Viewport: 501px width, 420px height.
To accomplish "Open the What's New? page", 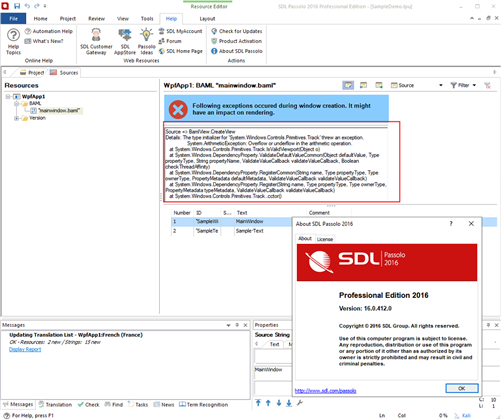I will [44, 41].
